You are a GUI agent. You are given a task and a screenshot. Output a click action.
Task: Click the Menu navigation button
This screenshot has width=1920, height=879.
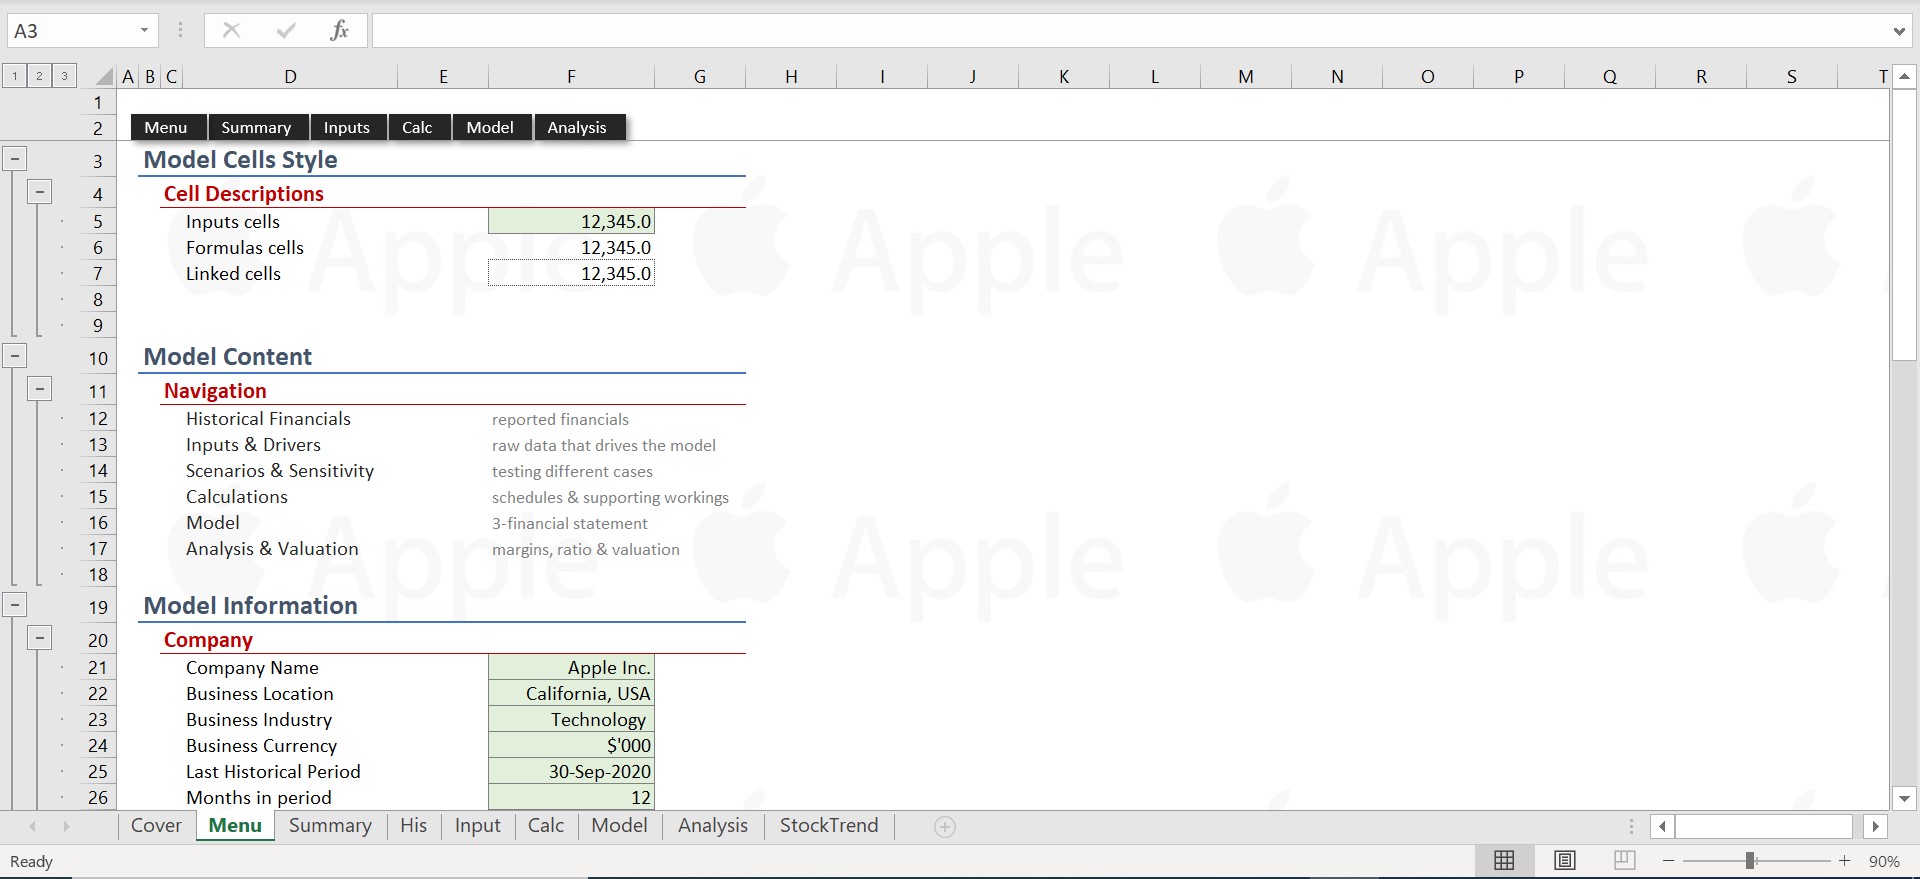coord(167,127)
